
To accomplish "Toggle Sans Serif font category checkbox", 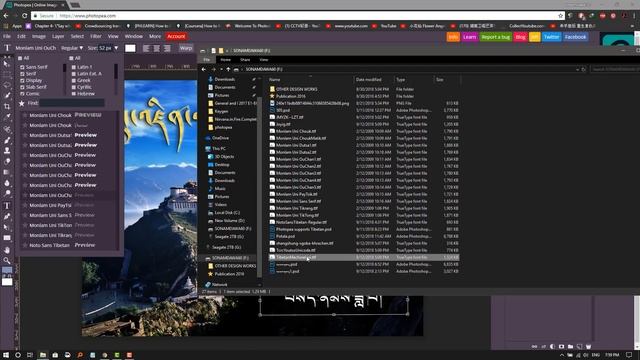I will [22, 67].
